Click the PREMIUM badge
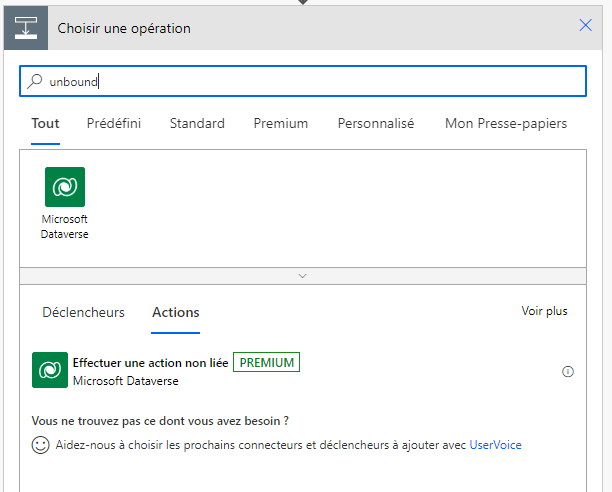Image resolution: width=612 pixels, height=492 pixels. coord(266,362)
